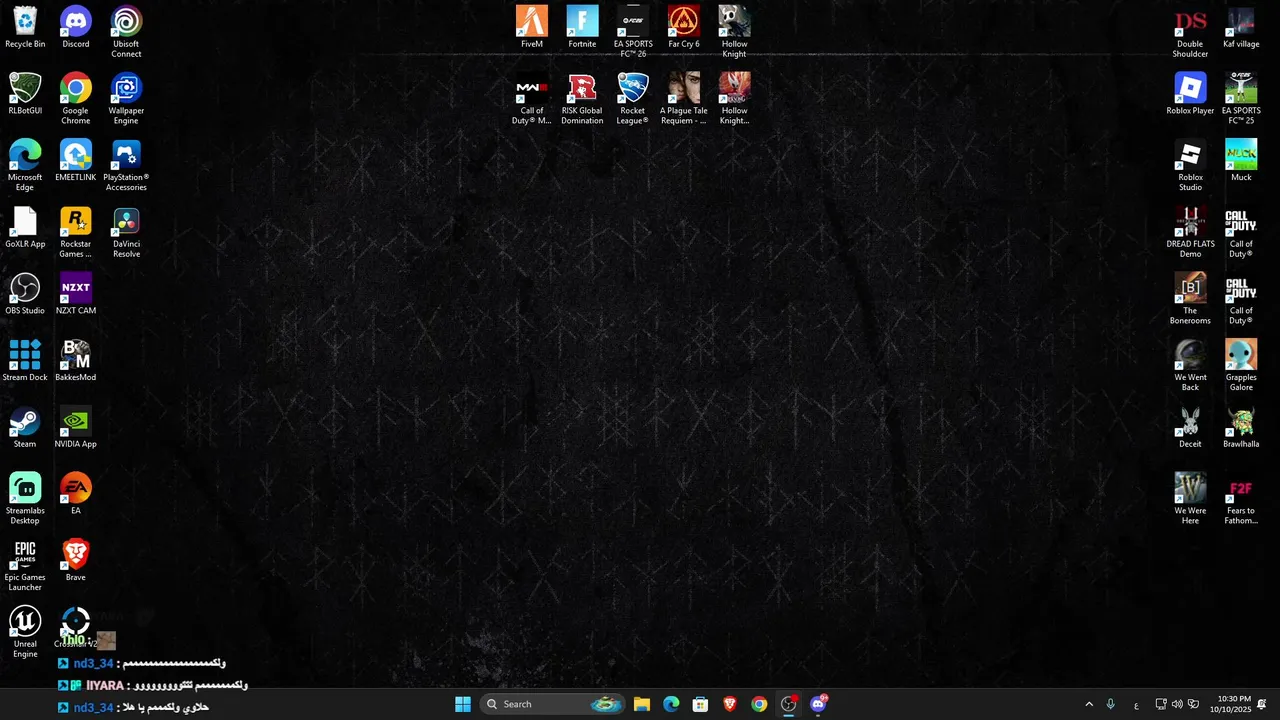This screenshot has height=720, width=1280.
Task: Open The Bonerooms desktop shortcut
Action: tap(1190, 299)
